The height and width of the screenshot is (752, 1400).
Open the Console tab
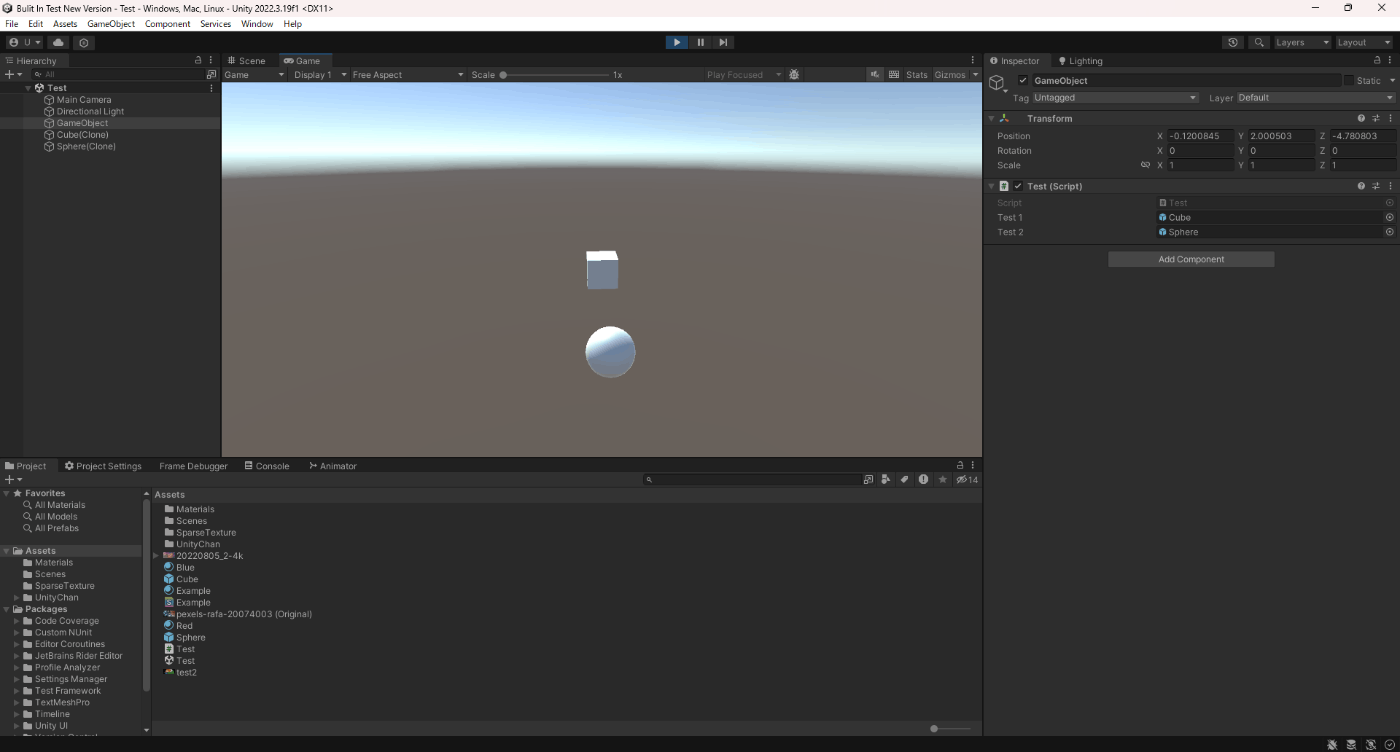point(267,466)
